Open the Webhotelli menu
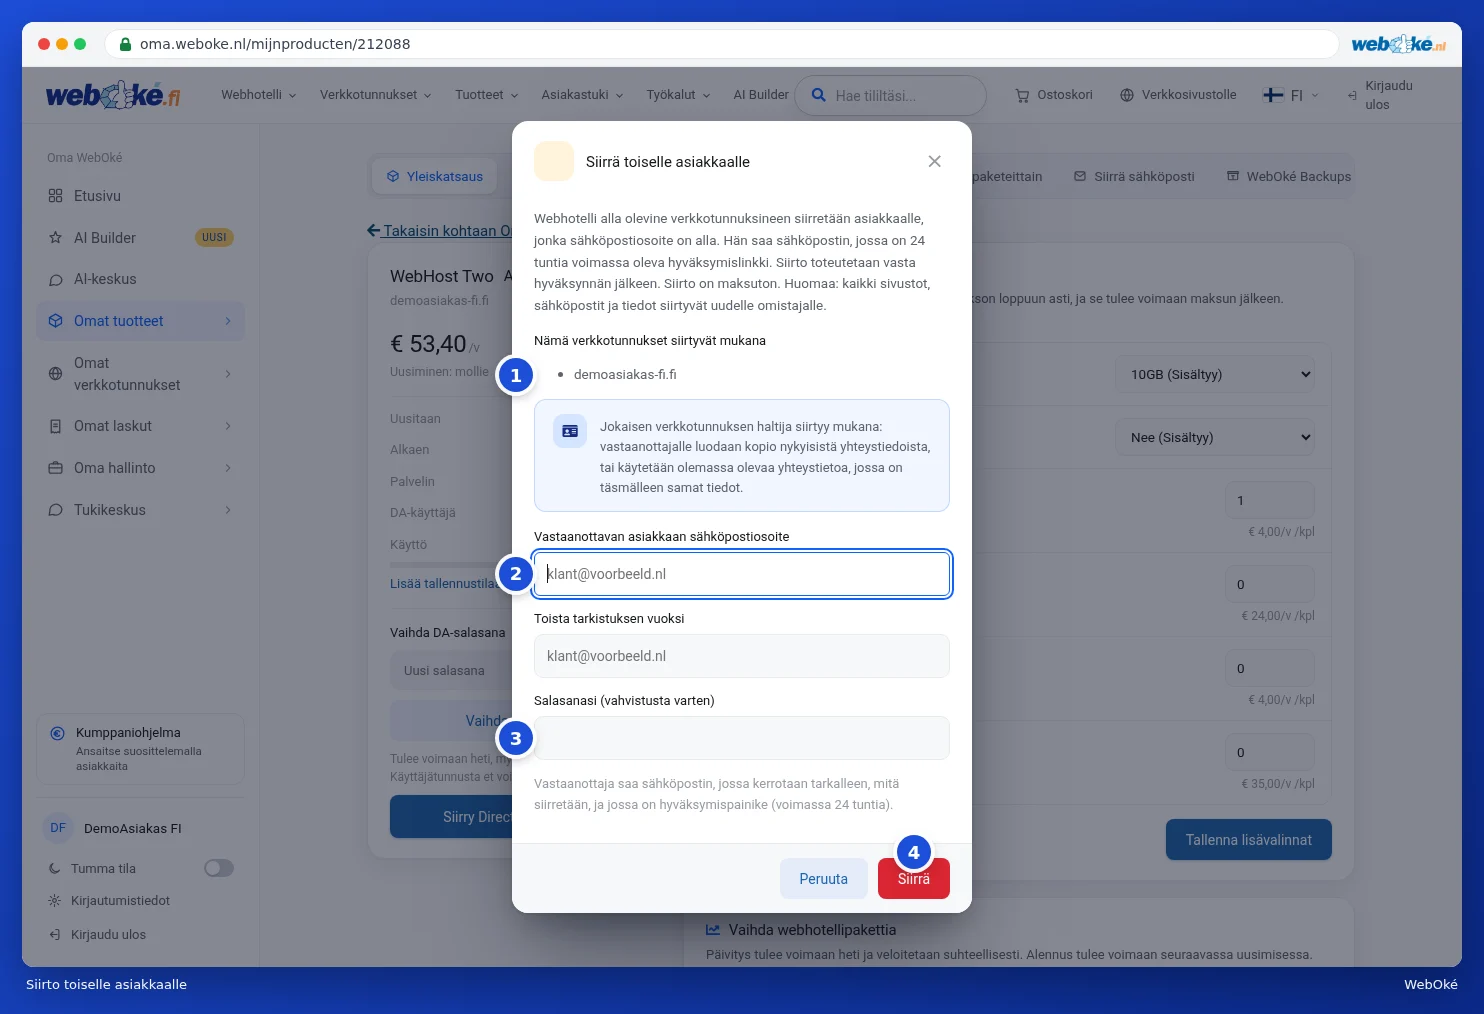This screenshot has width=1484, height=1014. point(258,95)
